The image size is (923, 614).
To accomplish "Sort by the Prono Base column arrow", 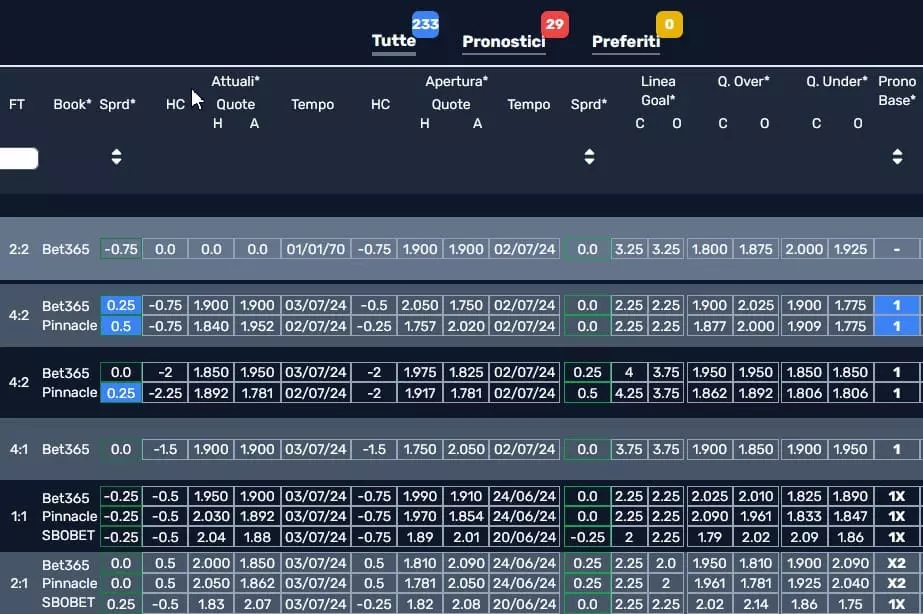I will [x=897, y=157].
